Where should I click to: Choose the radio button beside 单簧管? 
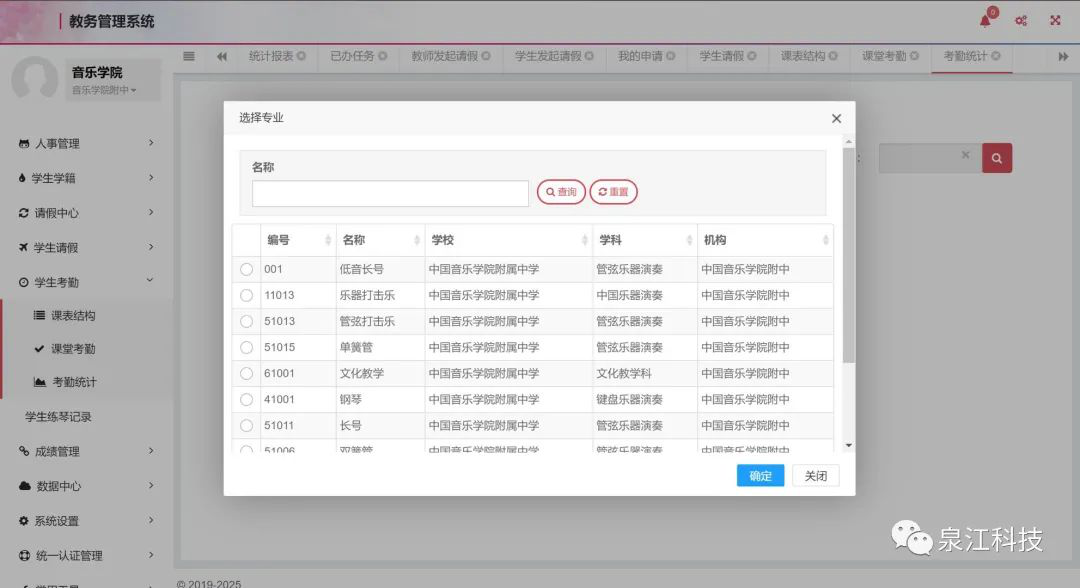tap(246, 347)
